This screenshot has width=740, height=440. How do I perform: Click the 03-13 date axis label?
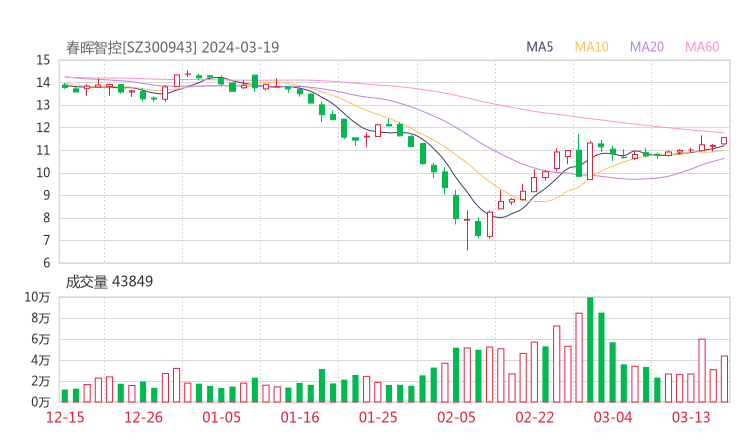click(x=691, y=417)
